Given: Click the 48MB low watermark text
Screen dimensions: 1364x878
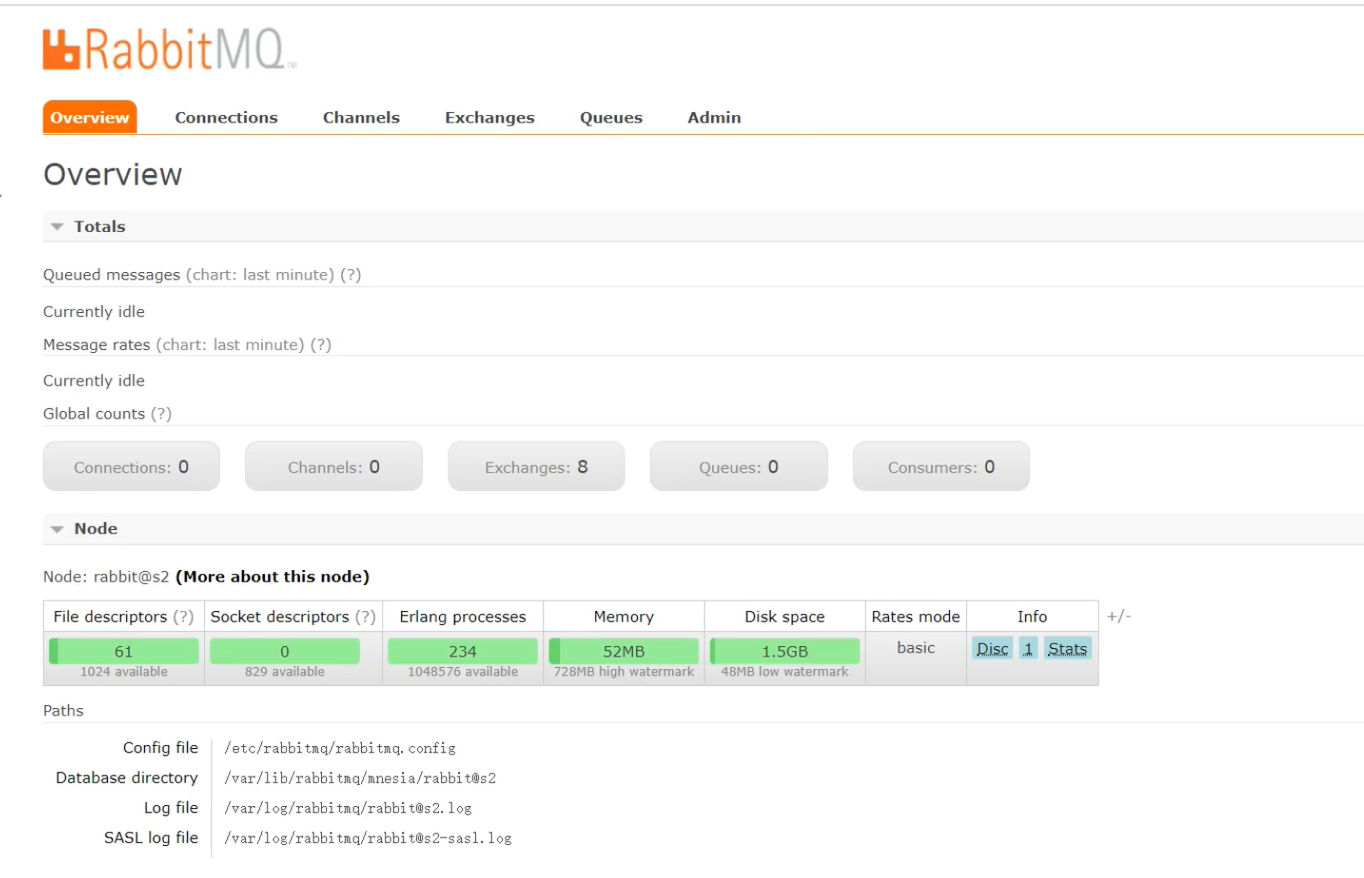Looking at the screenshot, I should (x=785, y=672).
